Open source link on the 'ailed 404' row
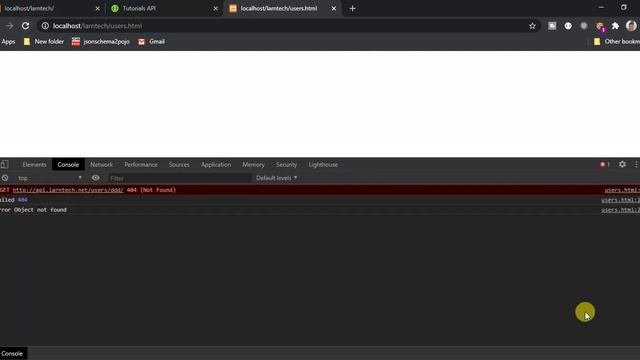 (620, 200)
